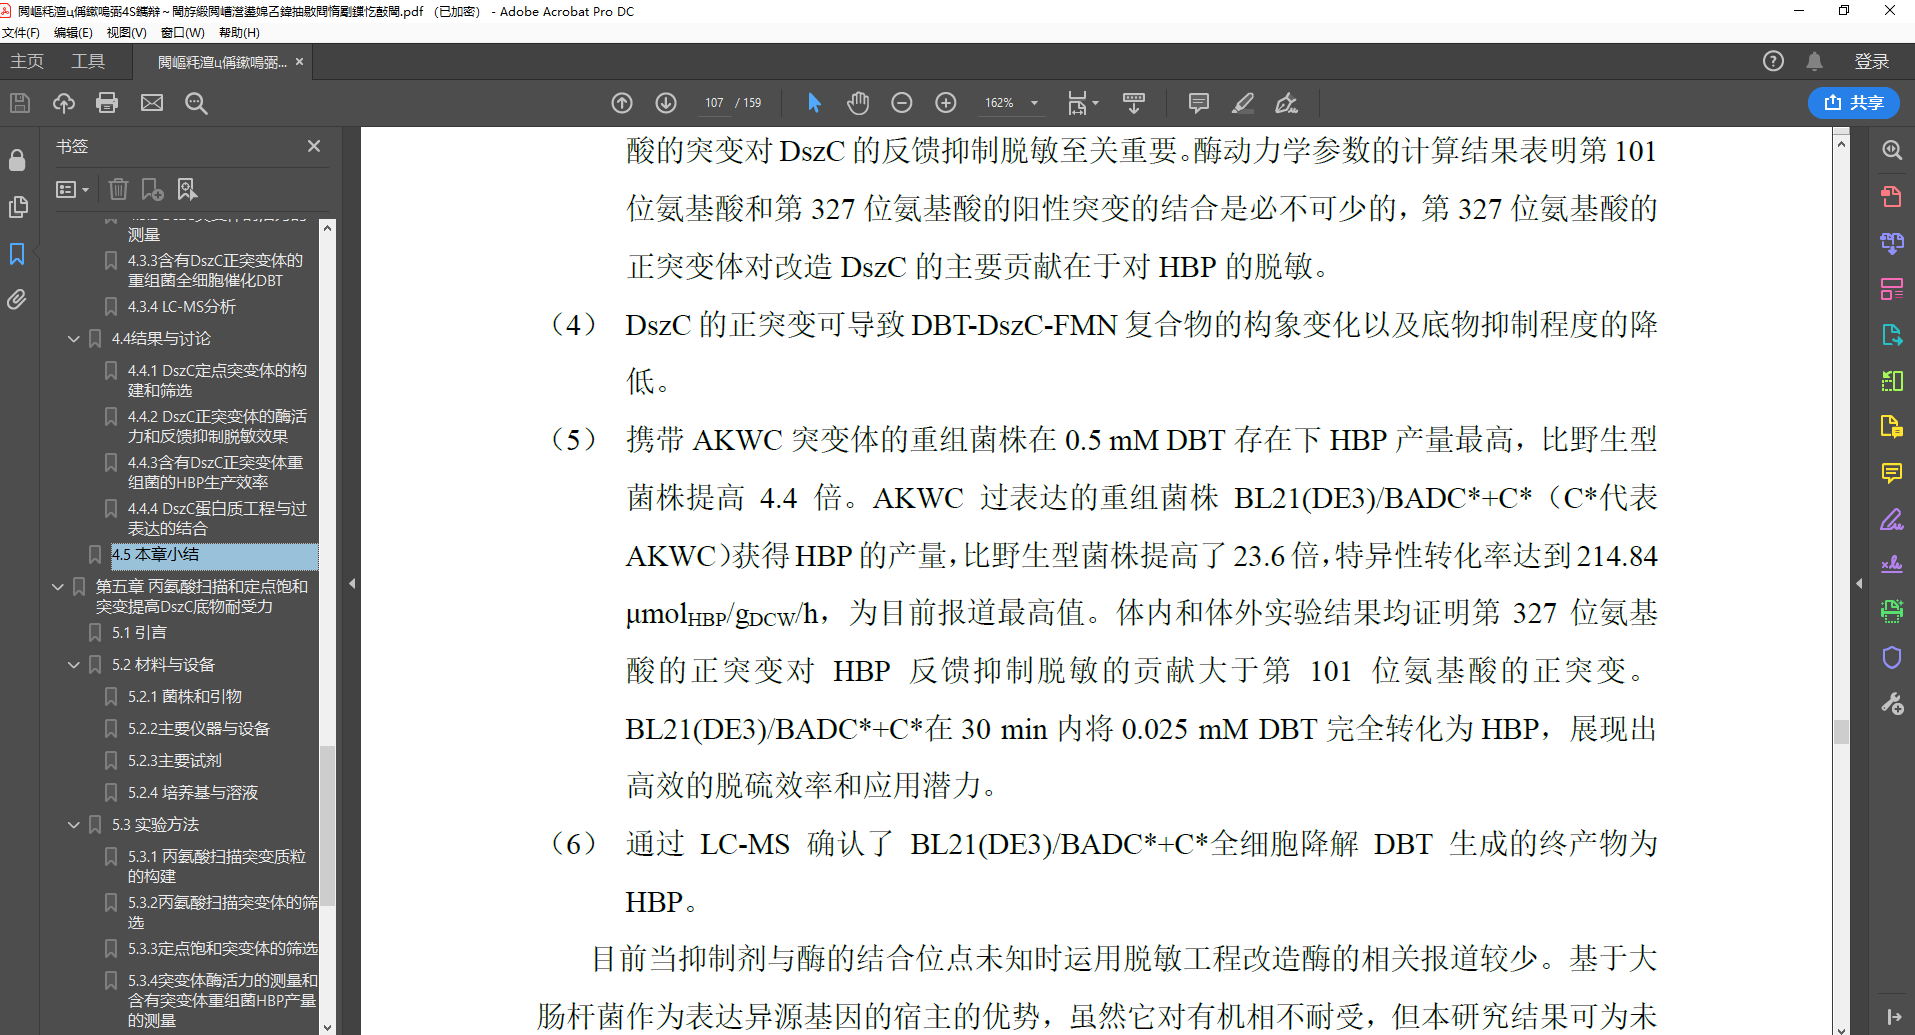The width and height of the screenshot is (1915, 1035).
Task: Go to previous page arrow
Action: [622, 103]
